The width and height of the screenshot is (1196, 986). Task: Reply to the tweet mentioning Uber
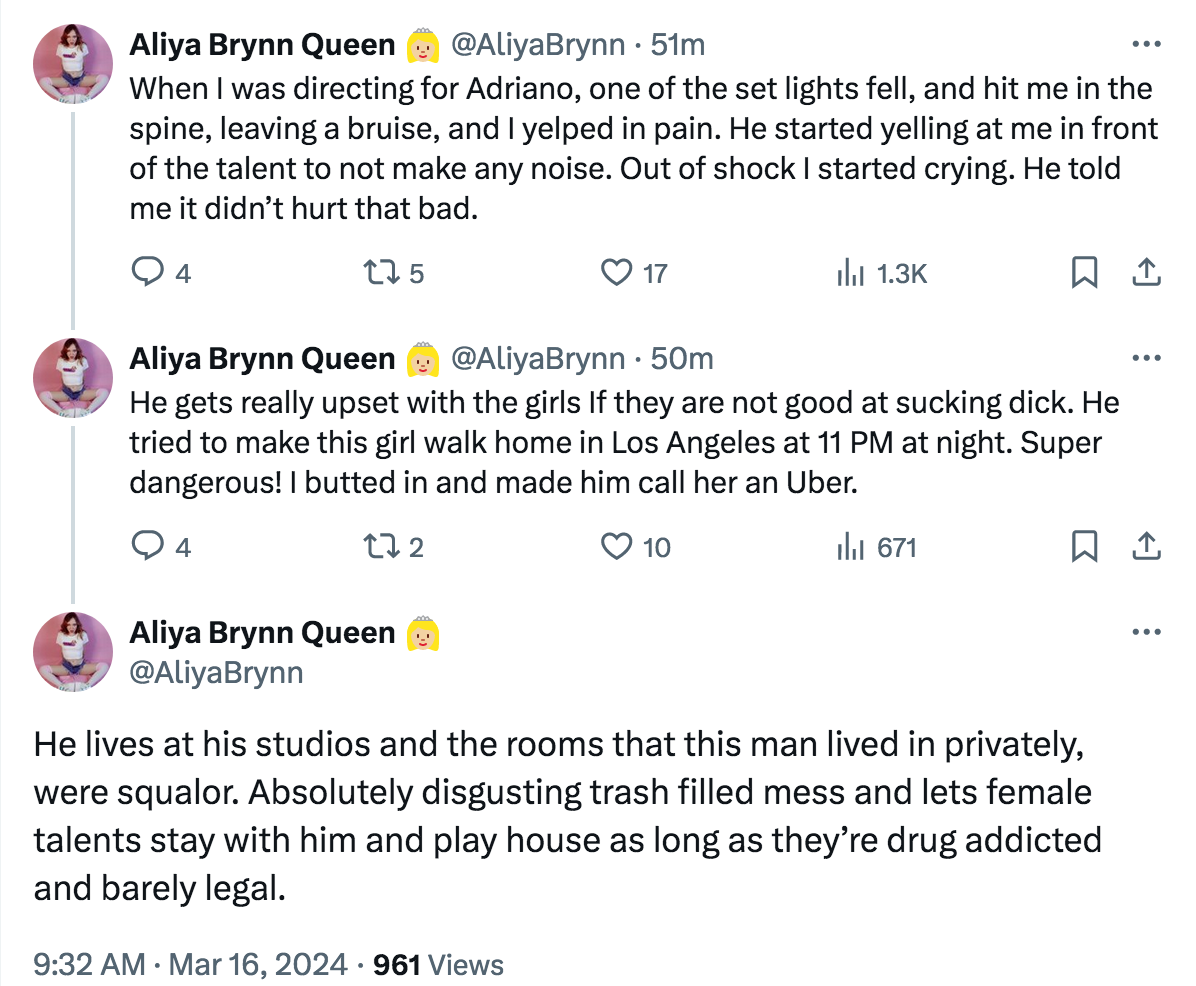pos(147,546)
